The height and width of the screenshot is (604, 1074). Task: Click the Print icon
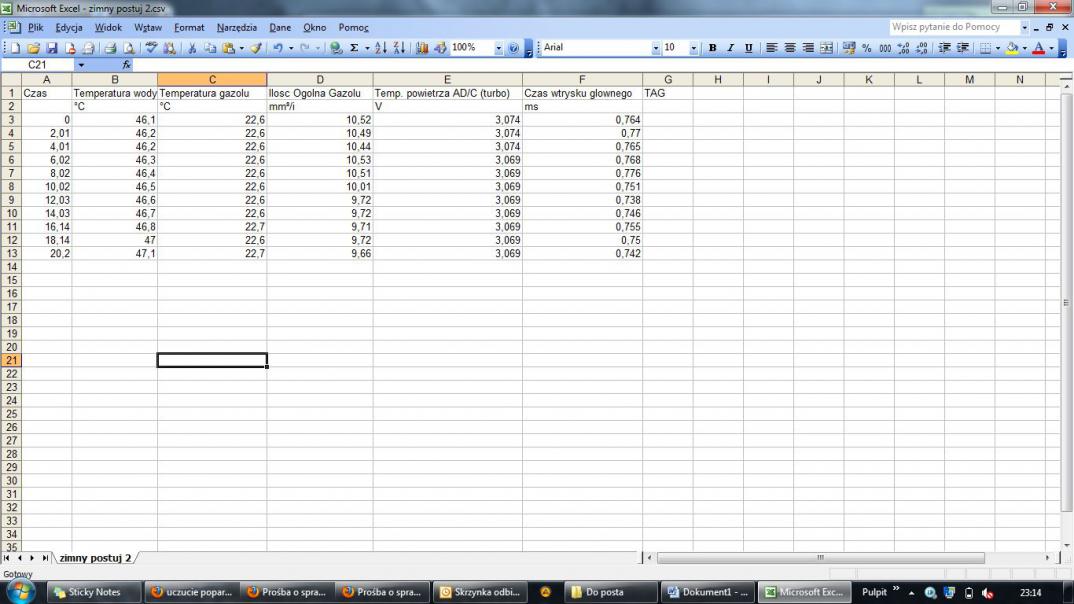(x=110, y=48)
